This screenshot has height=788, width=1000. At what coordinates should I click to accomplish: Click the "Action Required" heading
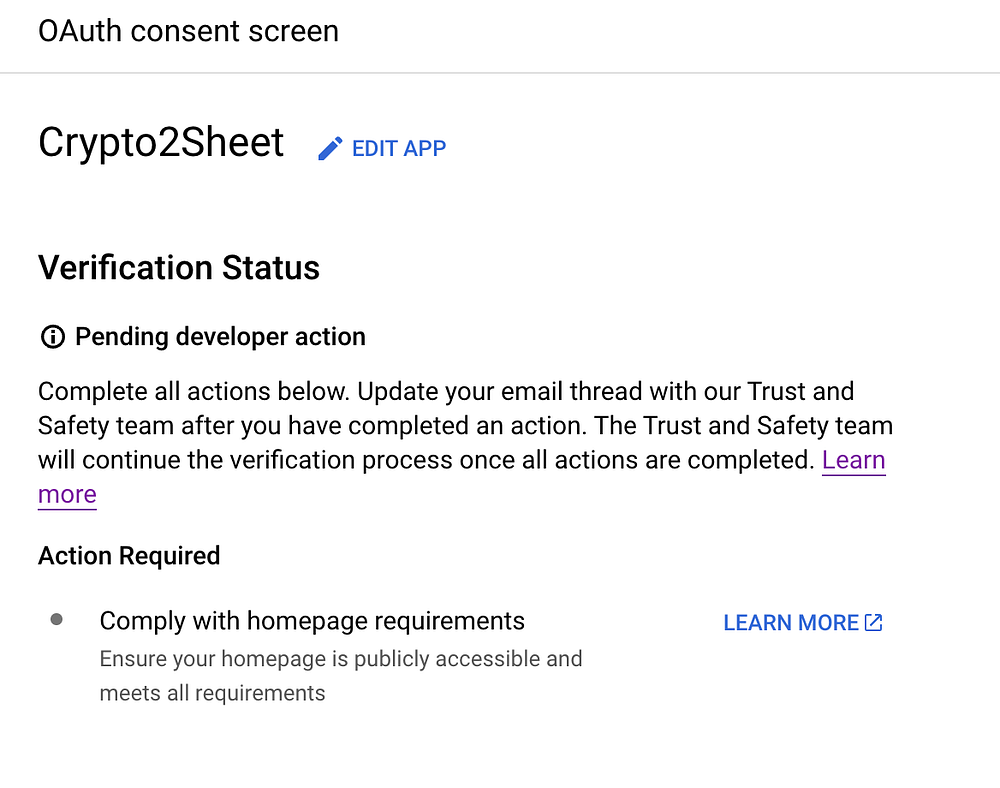[129, 556]
